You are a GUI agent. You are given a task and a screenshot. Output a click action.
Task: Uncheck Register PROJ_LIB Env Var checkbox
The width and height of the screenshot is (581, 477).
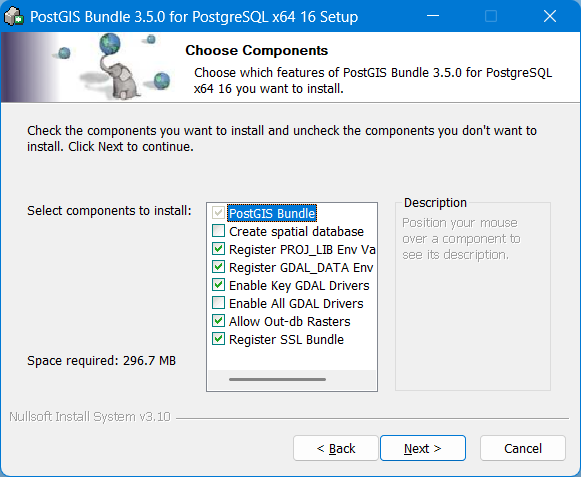[218, 249]
